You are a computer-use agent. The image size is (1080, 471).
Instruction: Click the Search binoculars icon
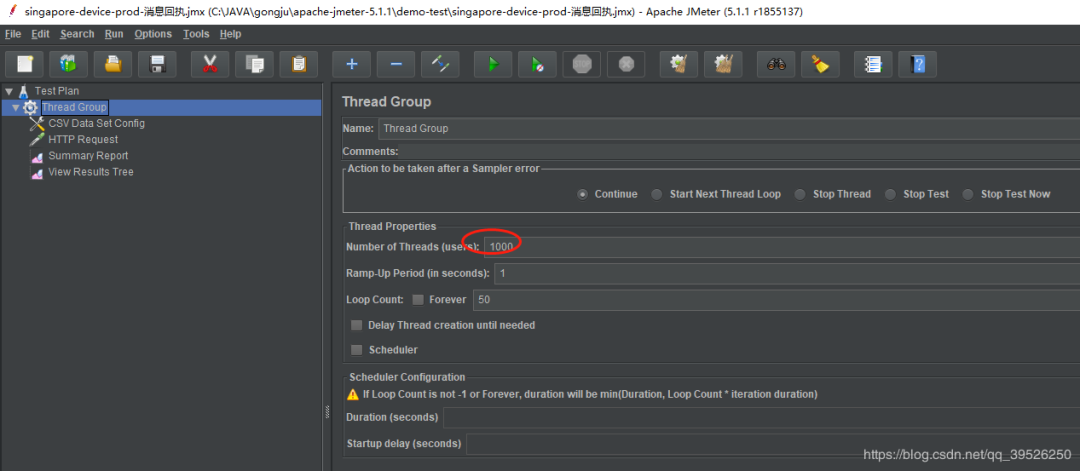tap(777, 64)
